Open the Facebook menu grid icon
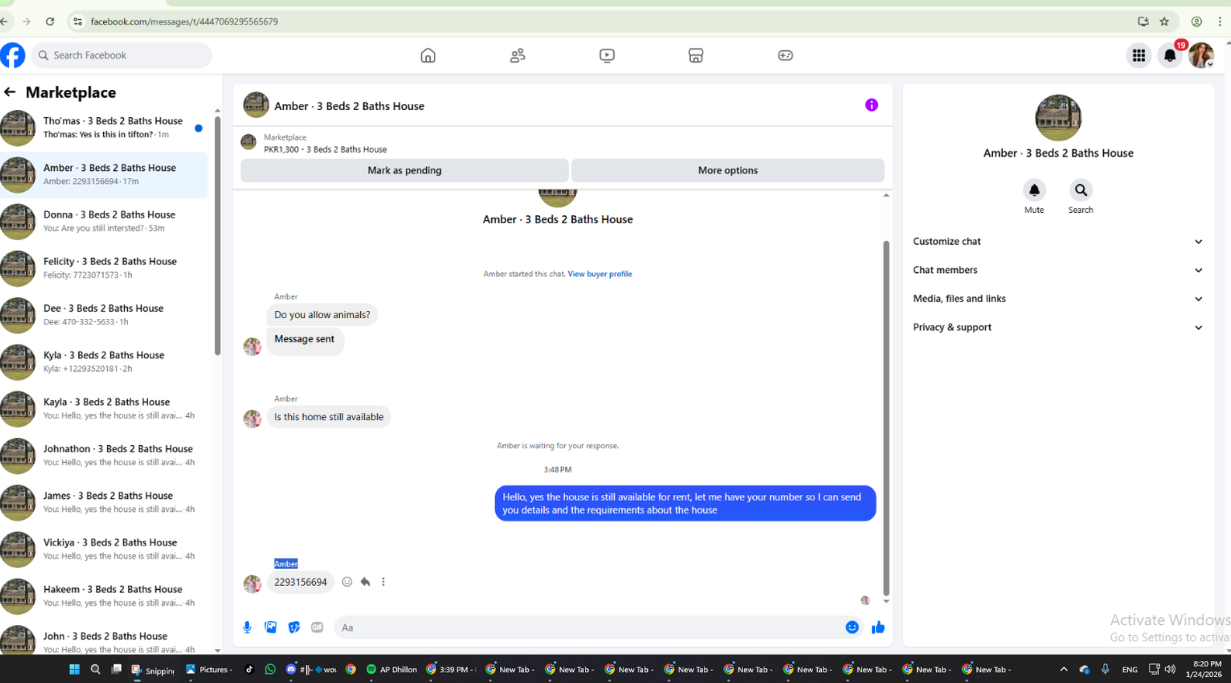This screenshot has height=683, width=1231. pos(1138,56)
